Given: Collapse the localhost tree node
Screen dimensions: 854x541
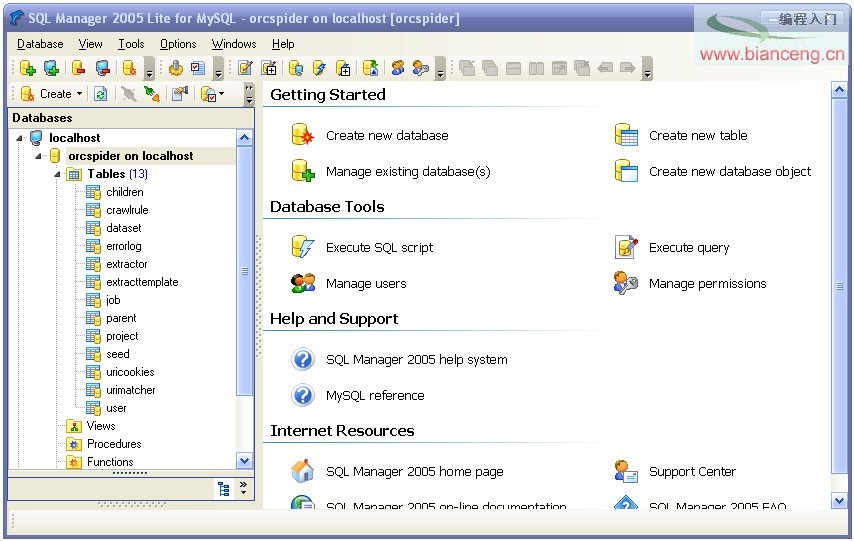Looking at the screenshot, I should point(20,138).
